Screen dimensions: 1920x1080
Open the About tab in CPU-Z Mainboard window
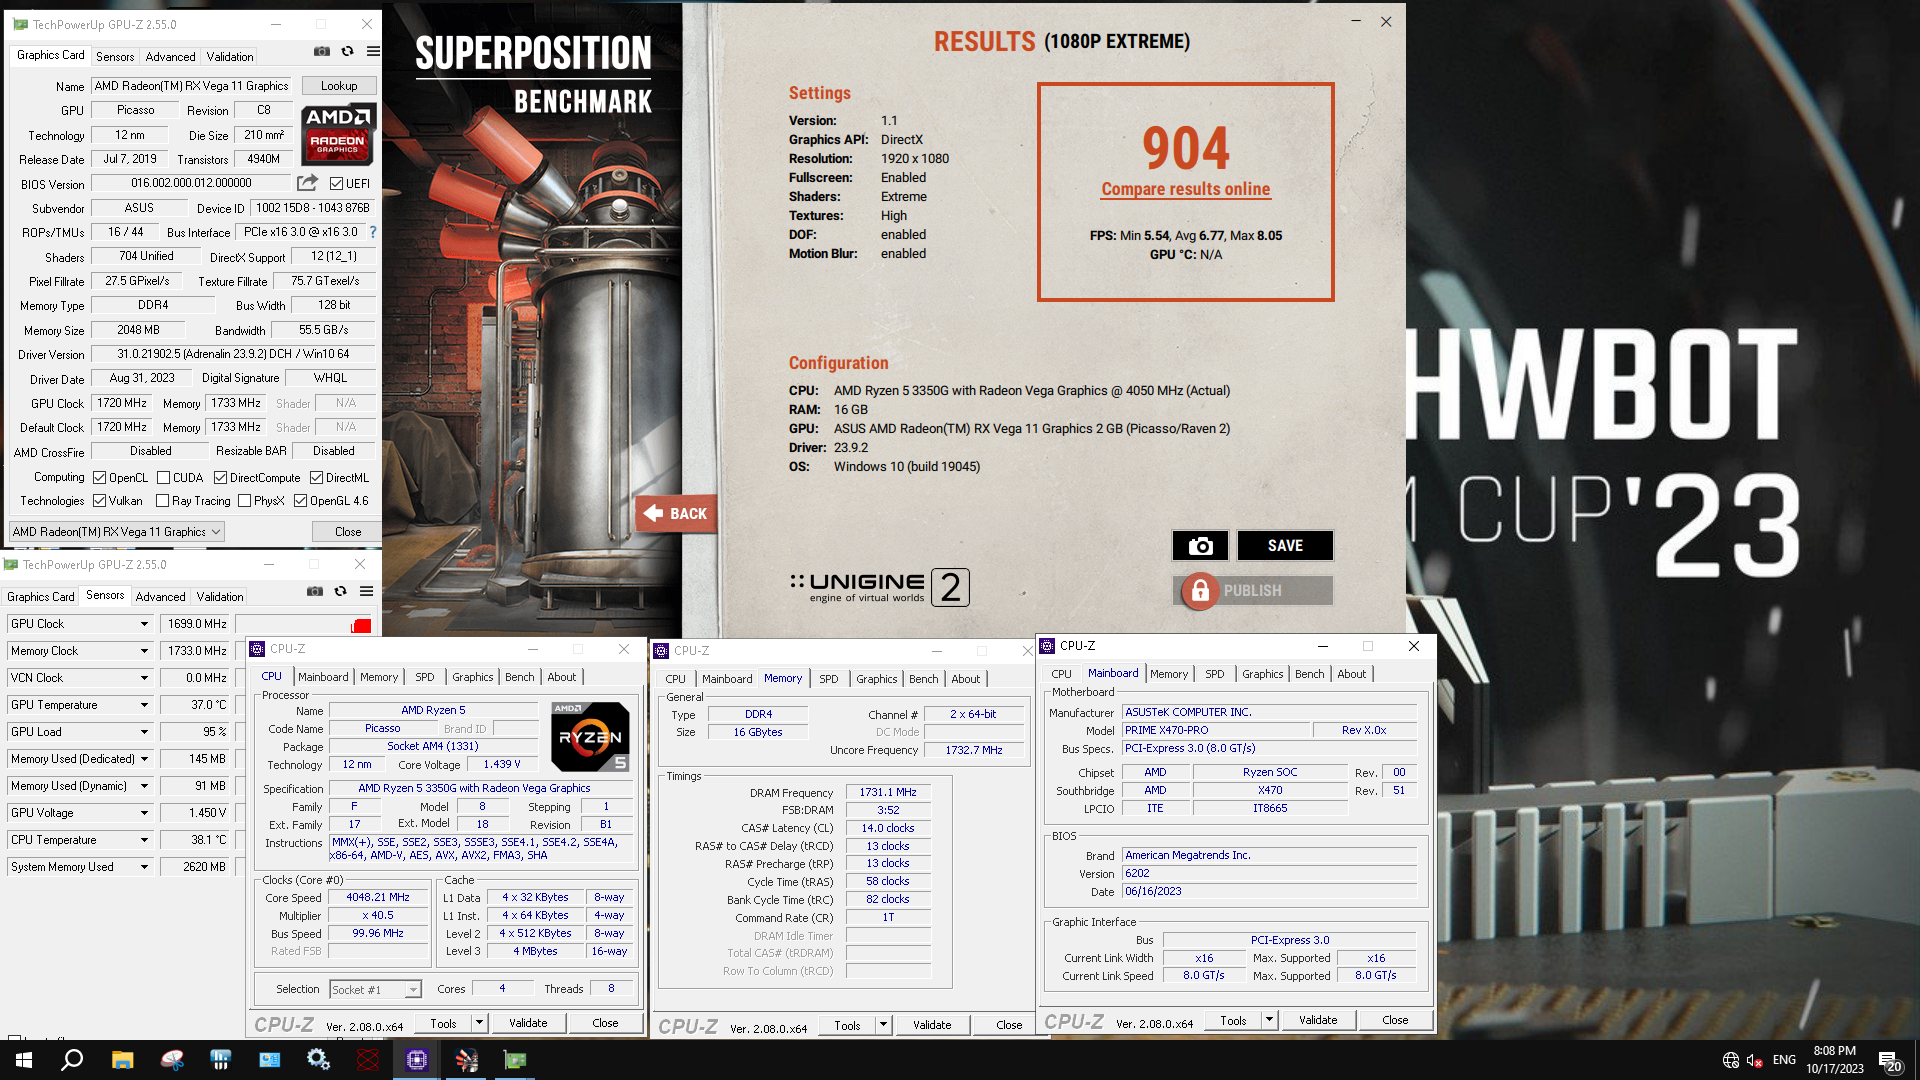click(x=1351, y=674)
